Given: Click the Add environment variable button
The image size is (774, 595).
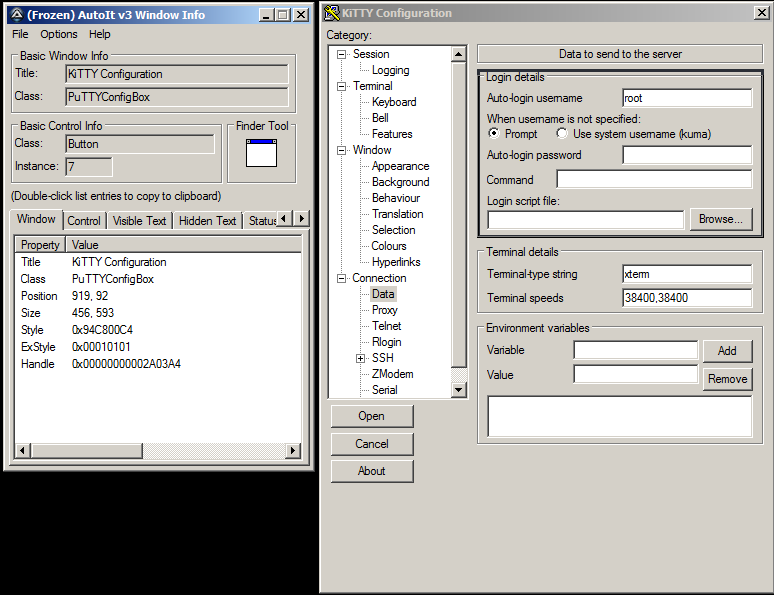Looking at the screenshot, I should coord(727,351).
